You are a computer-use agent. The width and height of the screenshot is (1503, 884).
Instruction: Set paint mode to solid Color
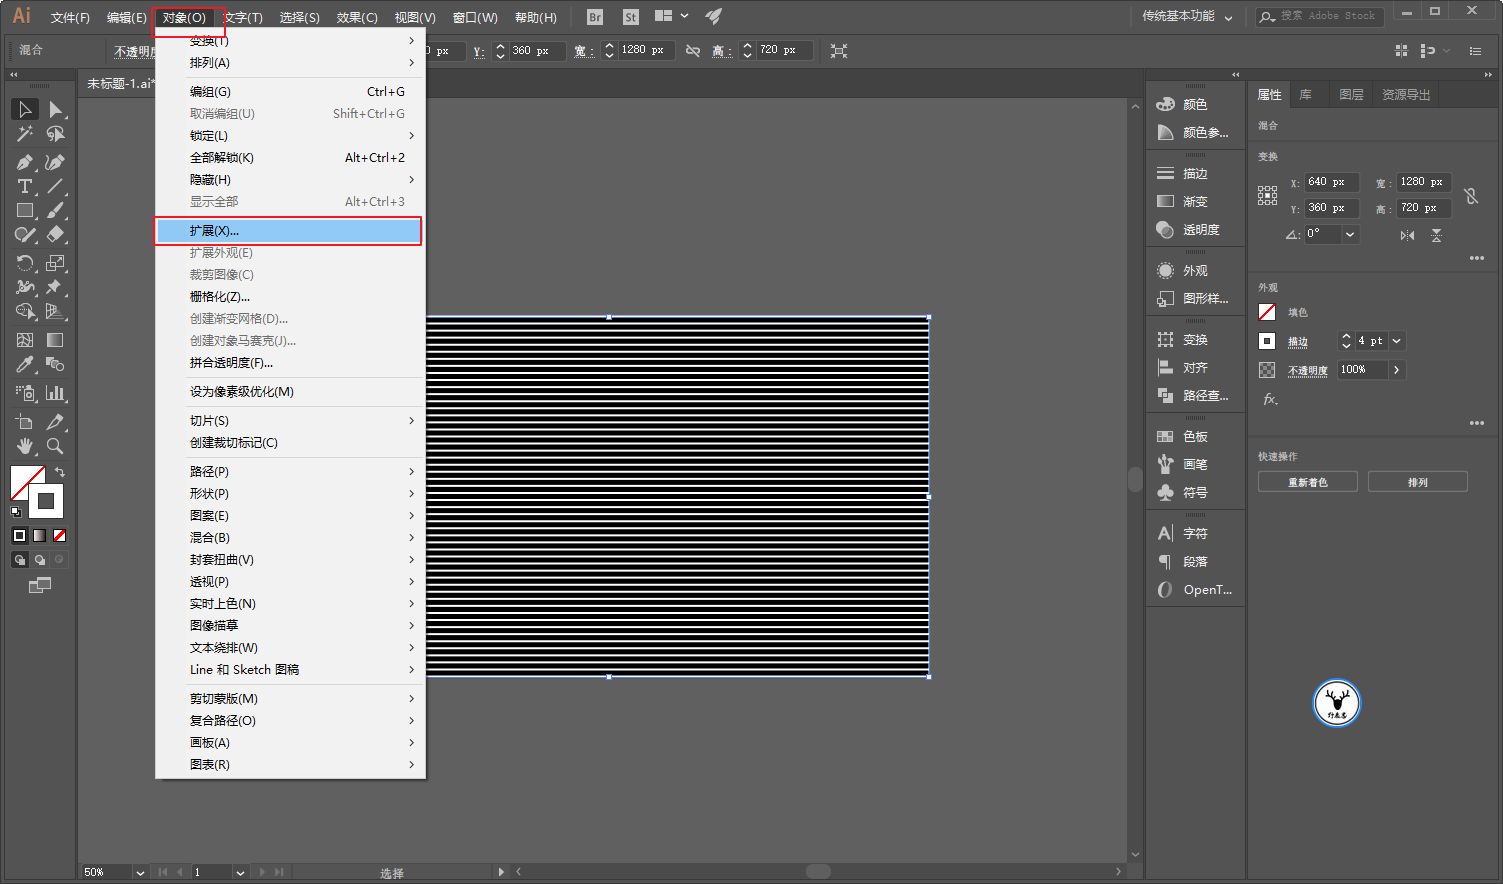click(x=19, y=536)
